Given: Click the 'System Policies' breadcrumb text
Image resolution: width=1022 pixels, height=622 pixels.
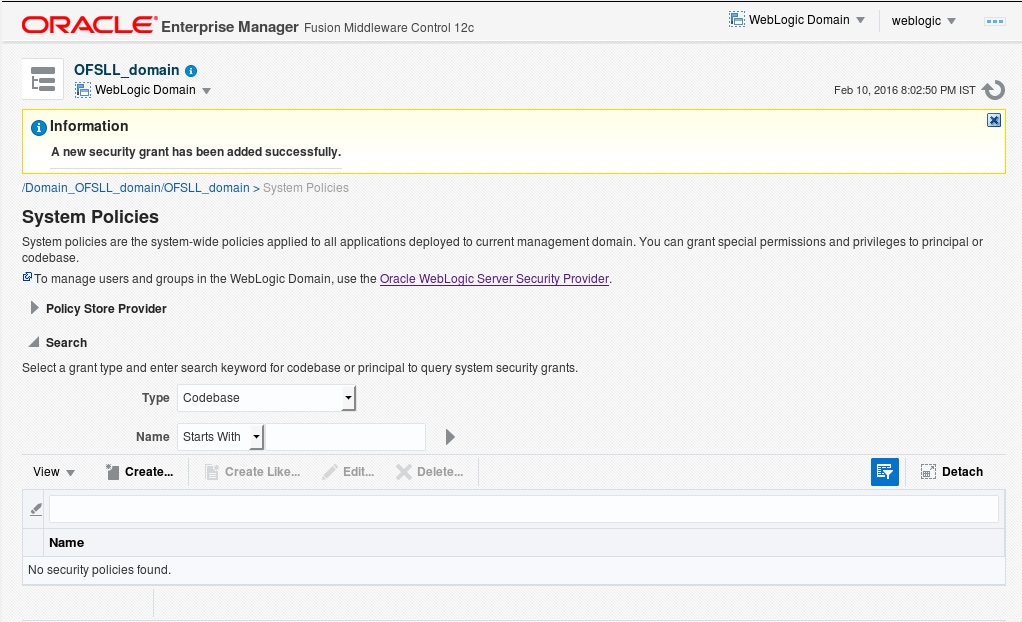Looking at the screenshot, I should pyautogui.click(x=306, y=188).
